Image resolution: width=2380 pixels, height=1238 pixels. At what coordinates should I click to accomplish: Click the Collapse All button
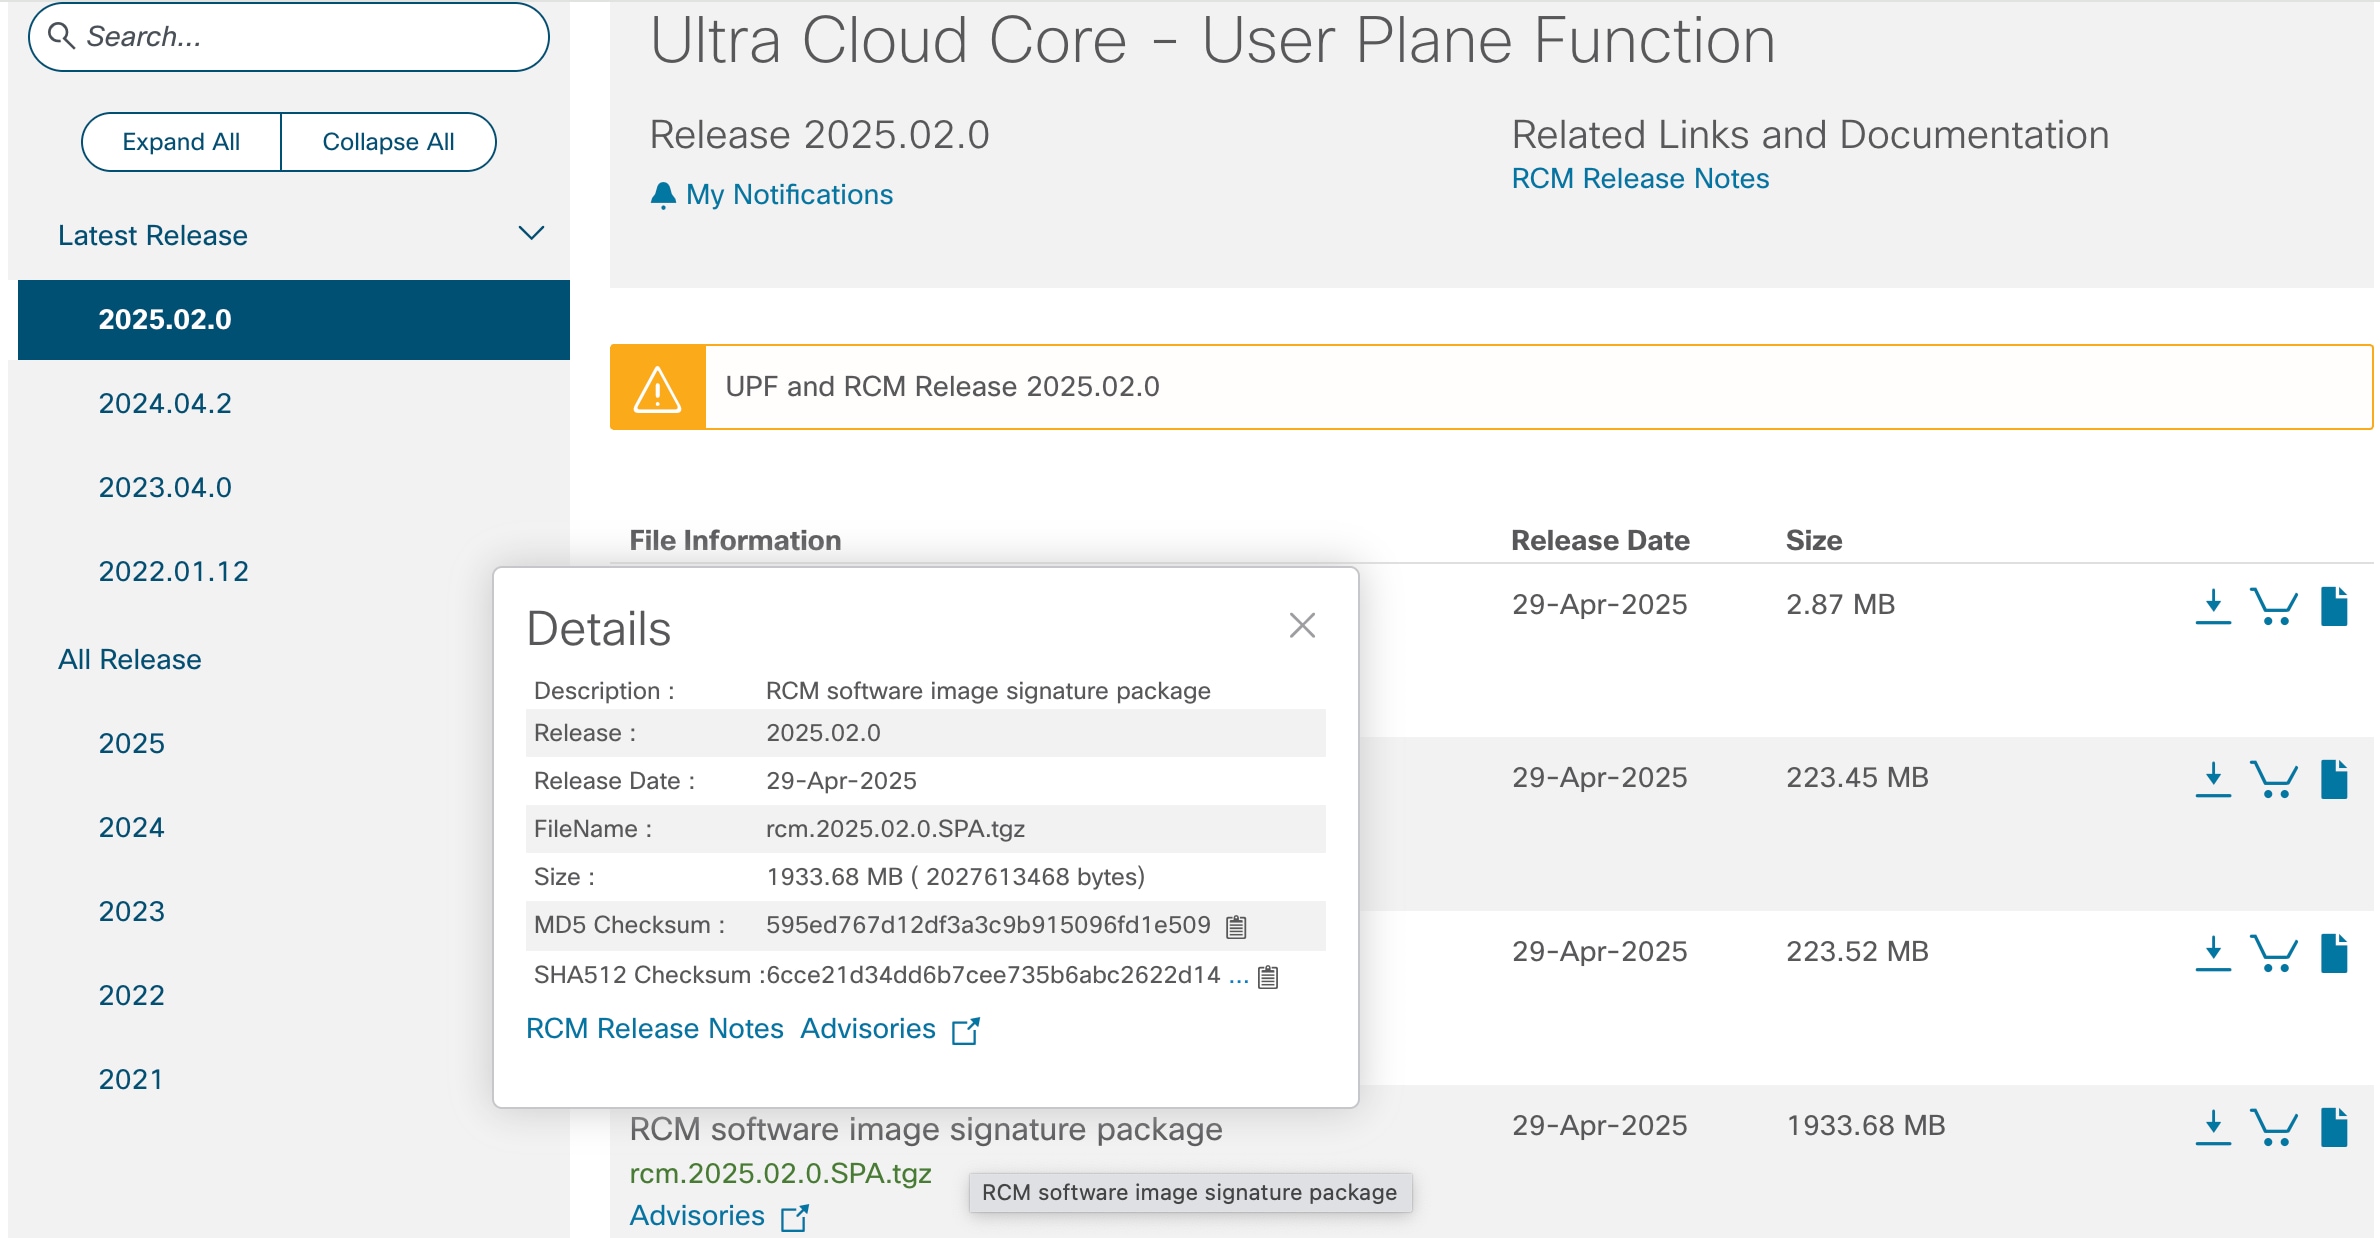(388, 141)
